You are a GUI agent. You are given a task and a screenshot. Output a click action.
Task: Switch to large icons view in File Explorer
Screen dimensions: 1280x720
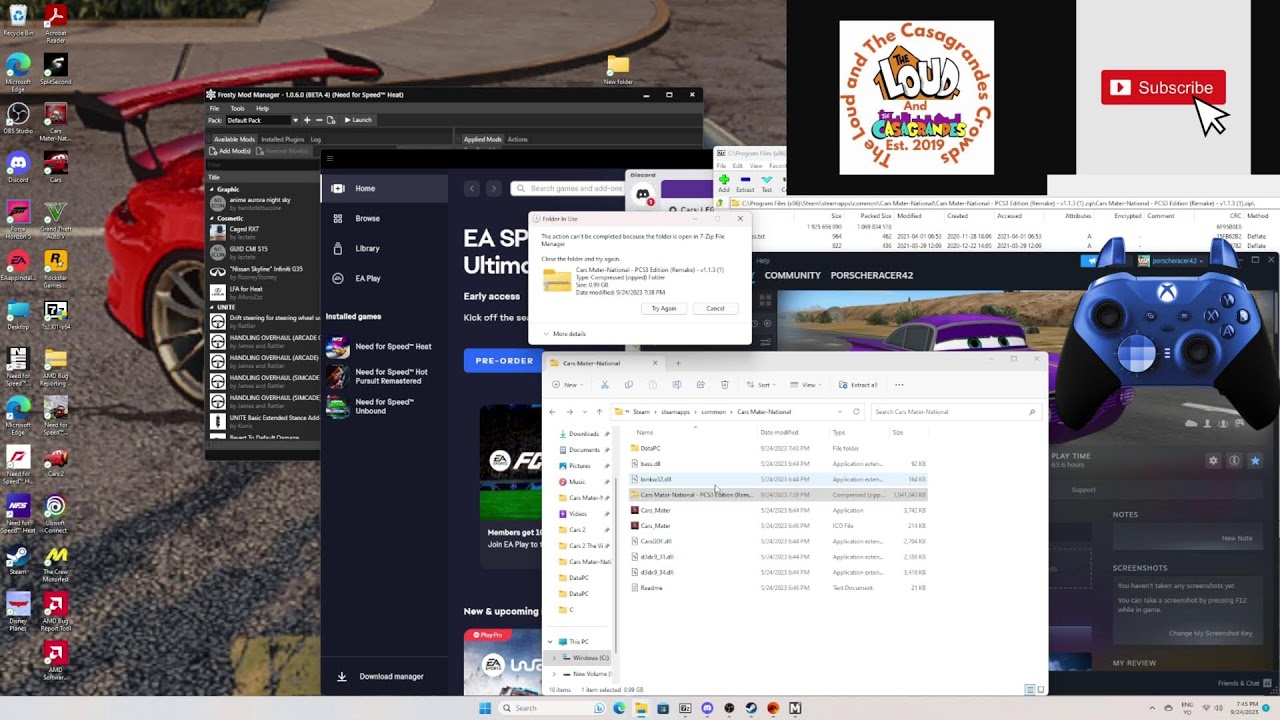1041,689
